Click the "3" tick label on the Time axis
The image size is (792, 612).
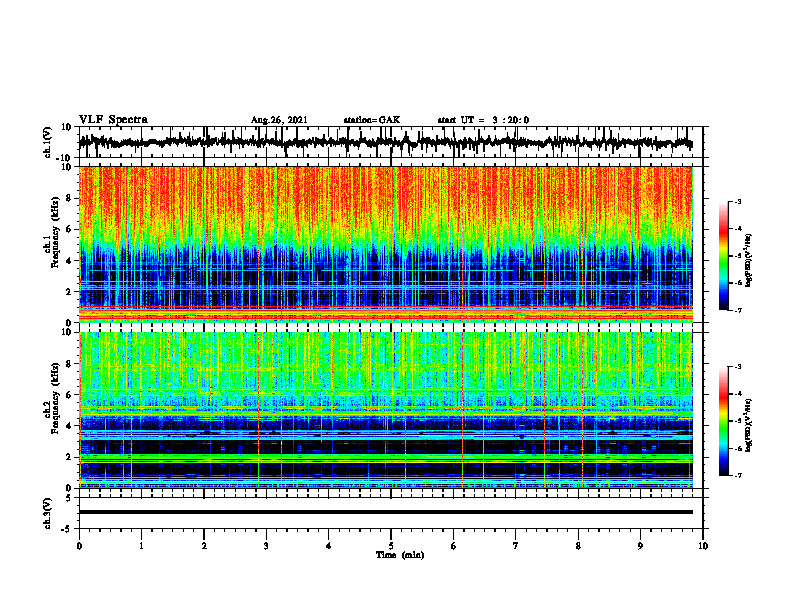pyautogui.click(x=266, y=546)
